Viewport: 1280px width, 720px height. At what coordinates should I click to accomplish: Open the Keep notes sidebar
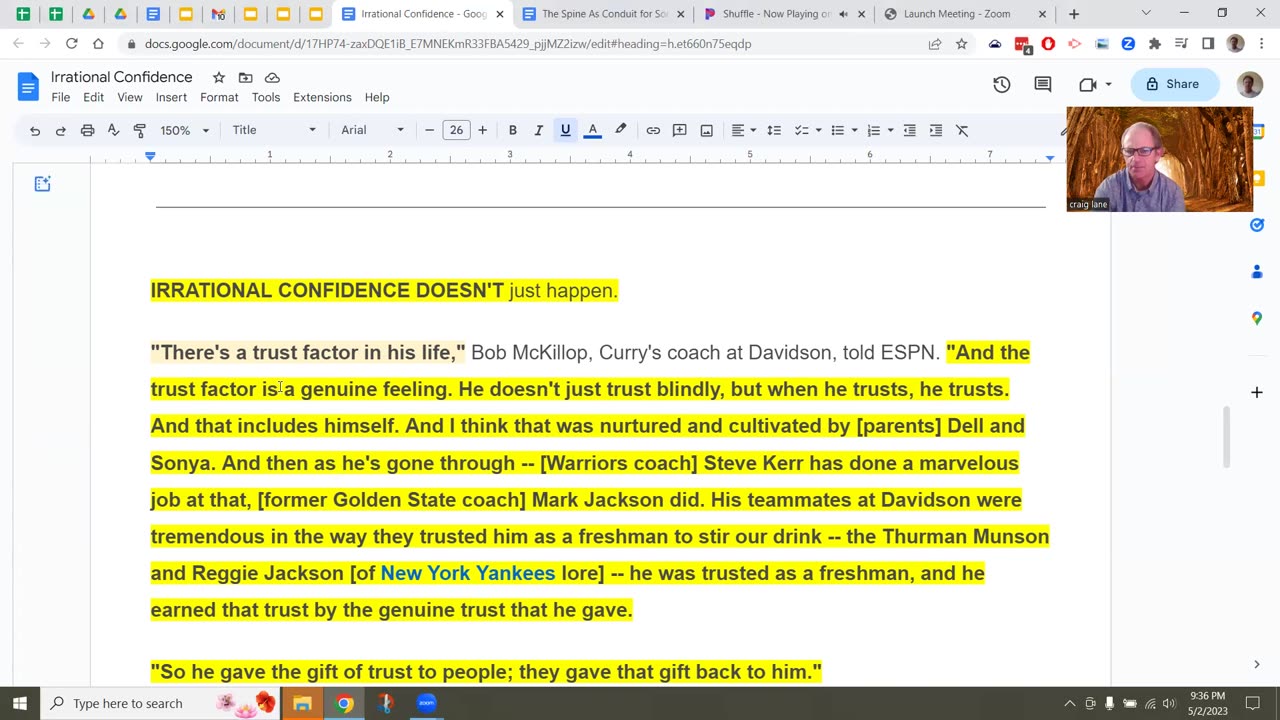1257,178
